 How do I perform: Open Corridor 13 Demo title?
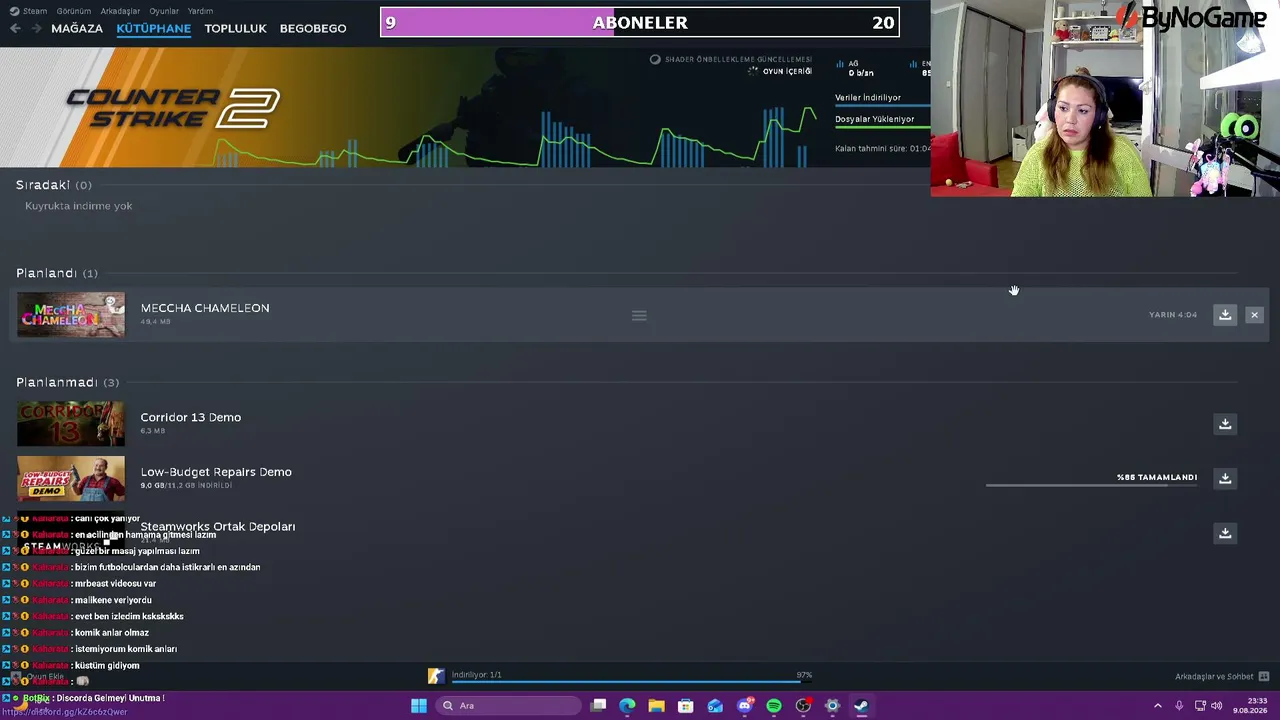point(191,417)
